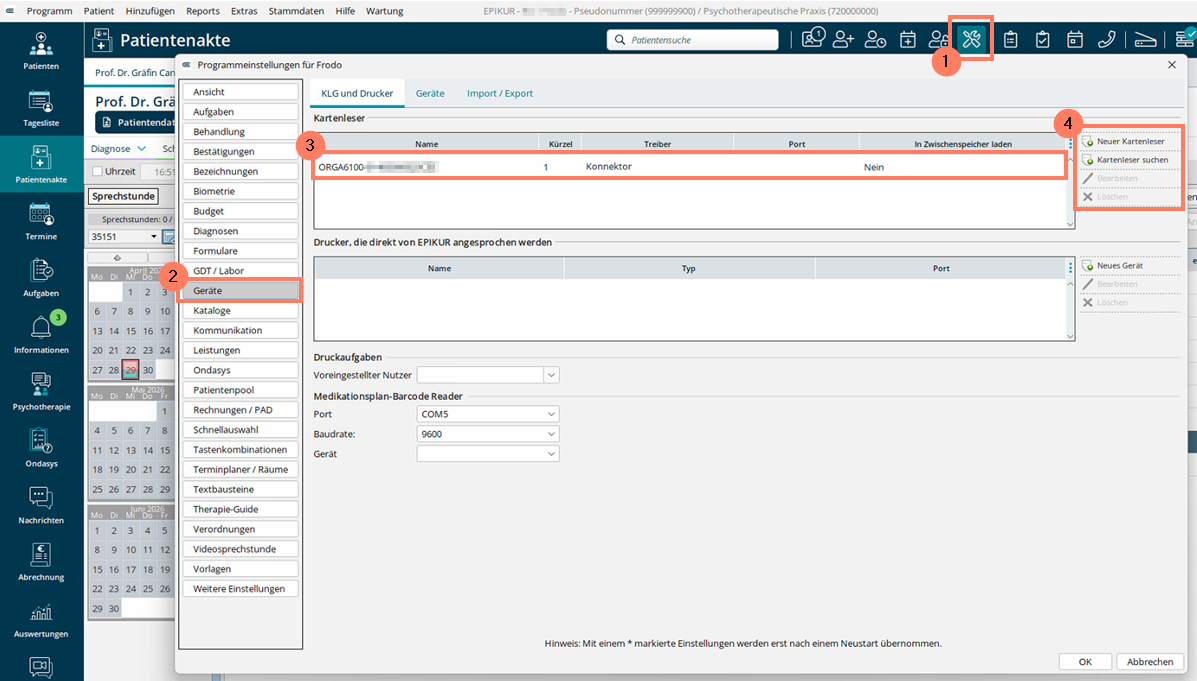The image size is (1197, 681).
Task: Click Kartenleser suchen
Action: 1131,160
